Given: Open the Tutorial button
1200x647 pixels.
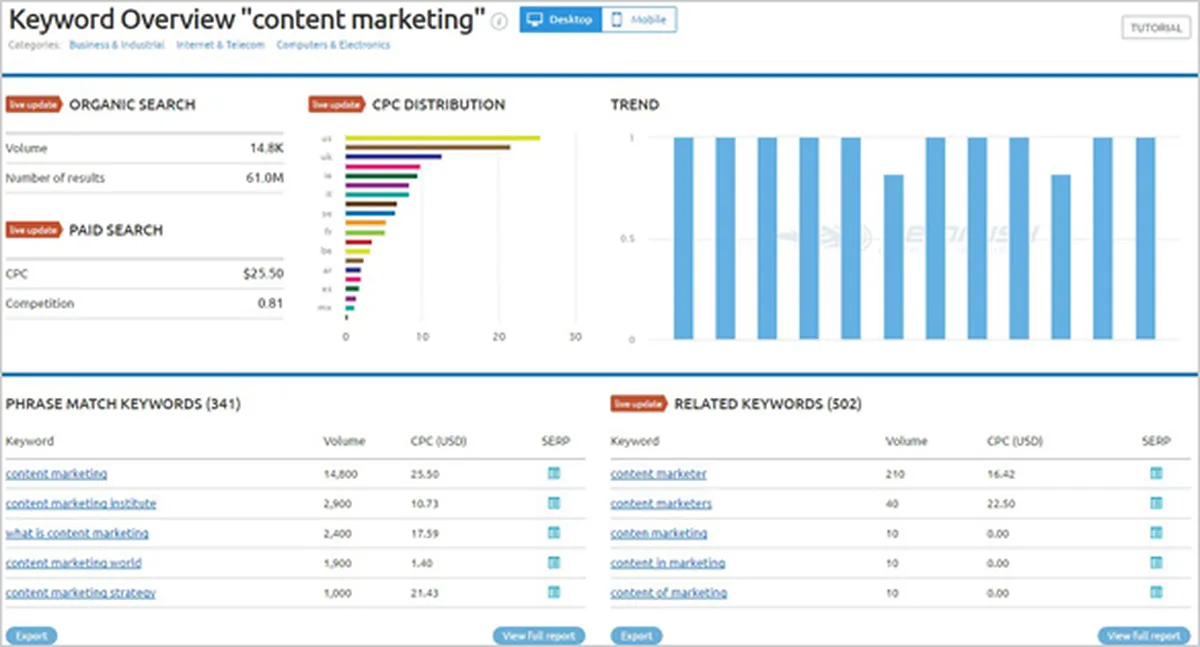Looking at the screenshot, I should [x=1156, y=28].
